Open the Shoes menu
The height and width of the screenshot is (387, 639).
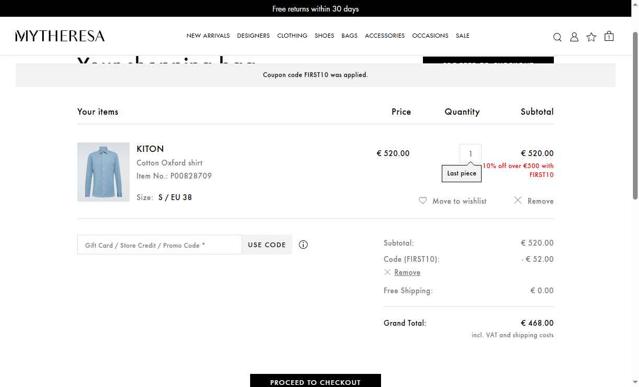coord(324,36)
